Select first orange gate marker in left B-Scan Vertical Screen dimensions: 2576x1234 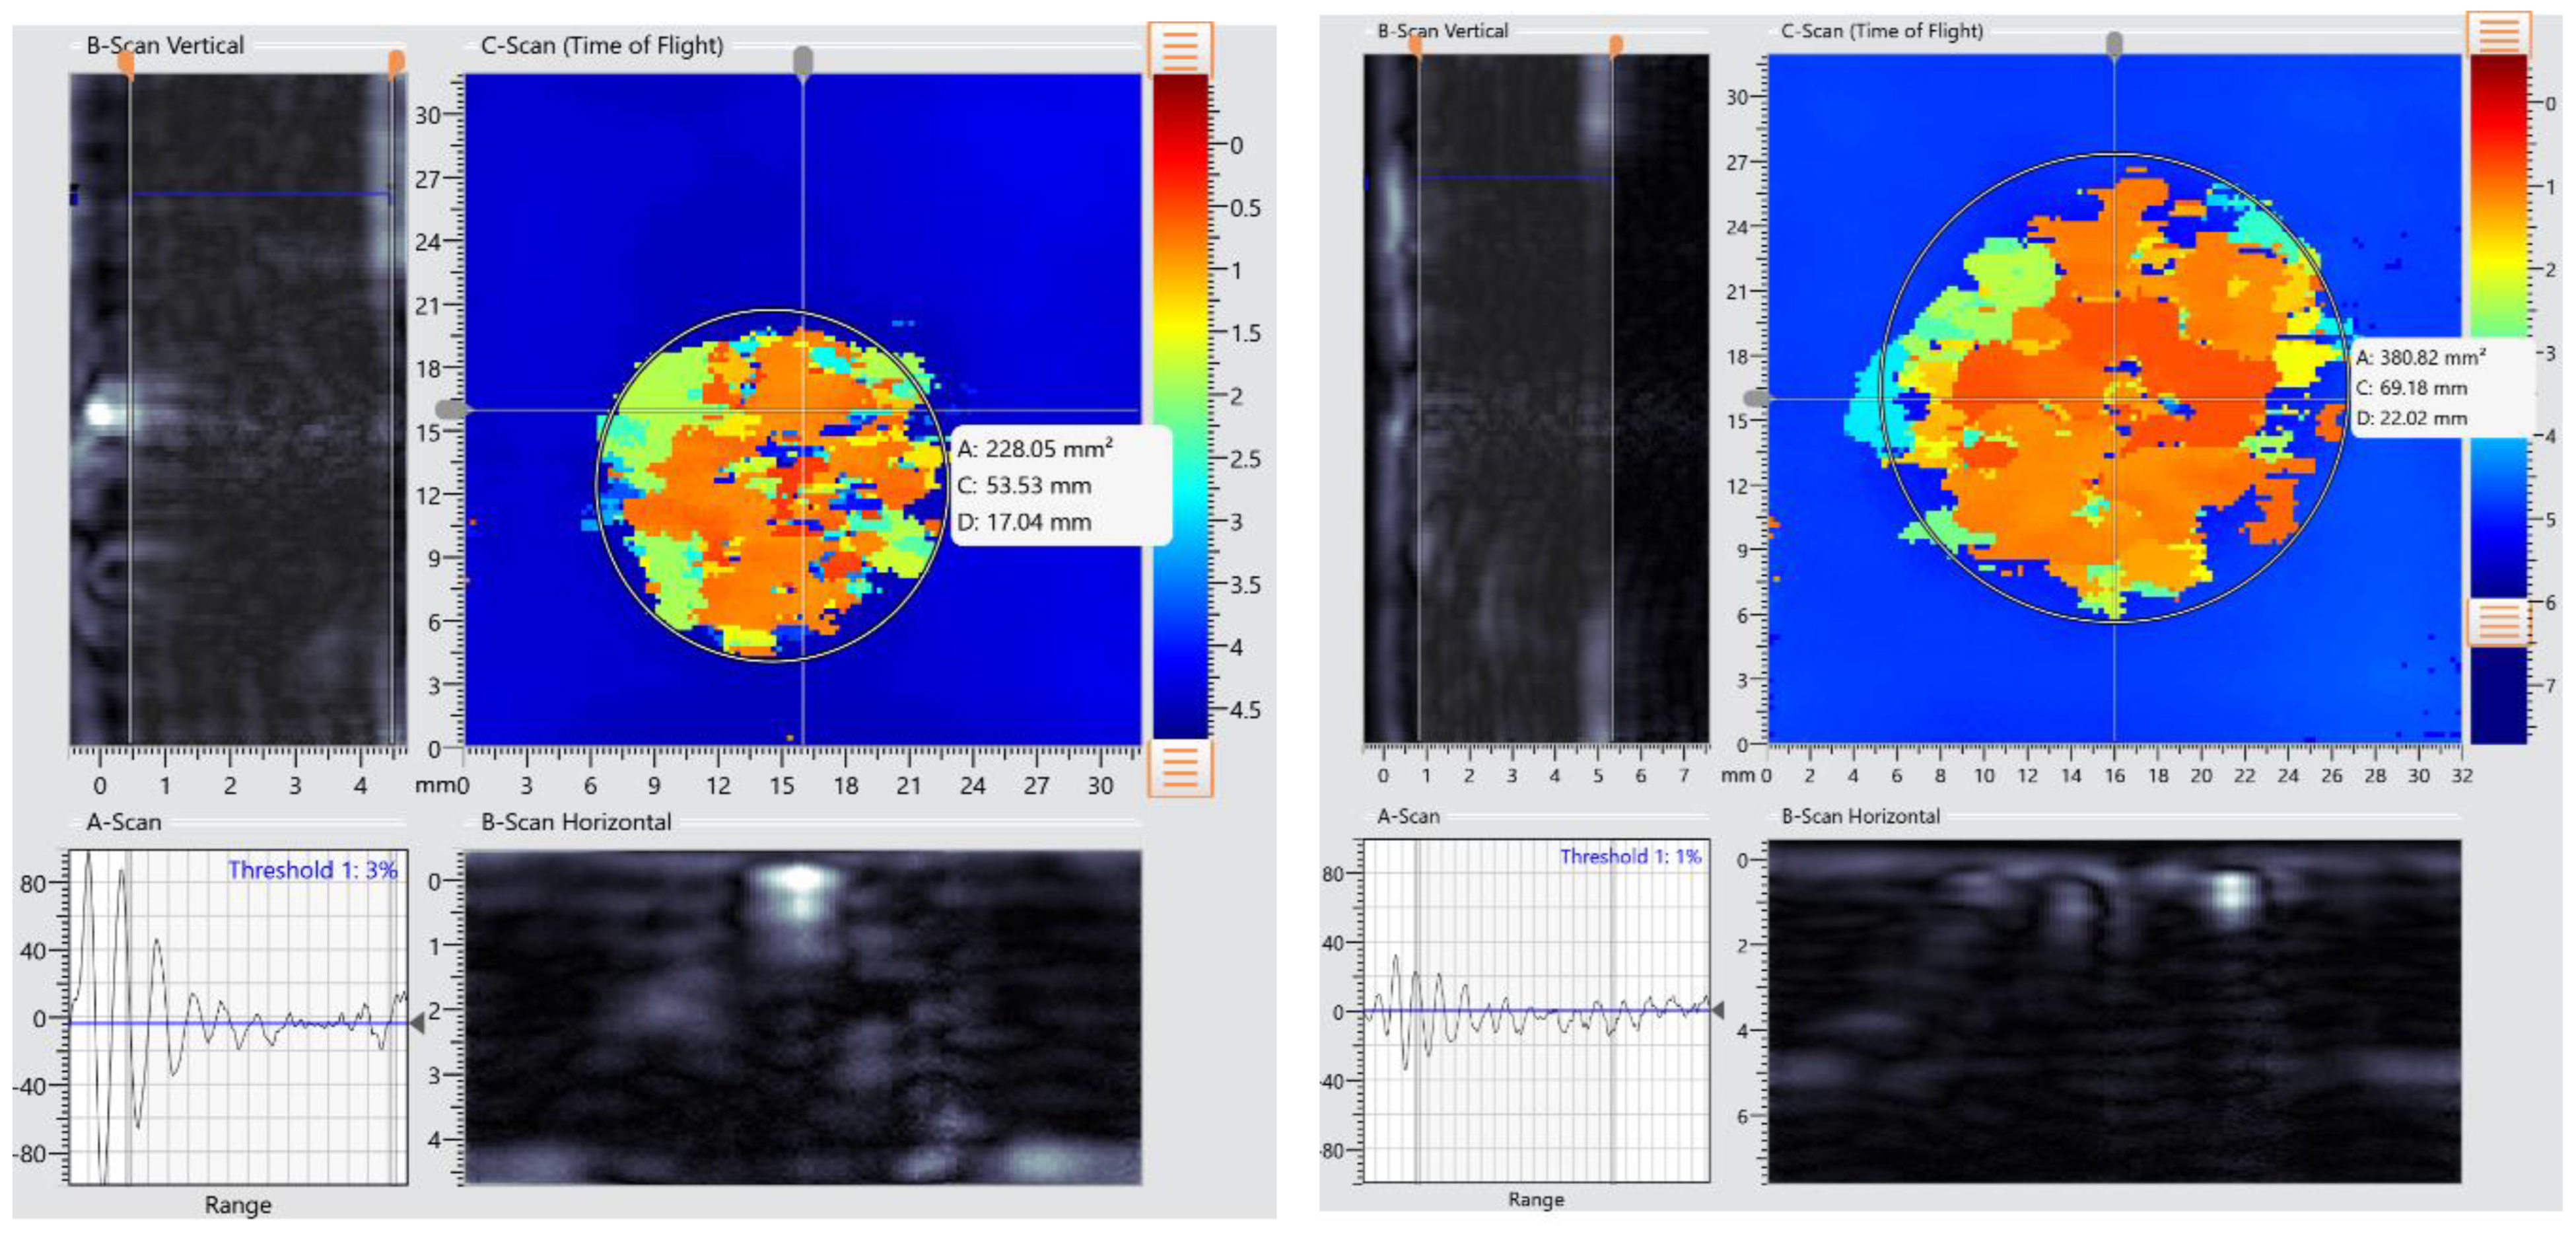pos(126,64)
